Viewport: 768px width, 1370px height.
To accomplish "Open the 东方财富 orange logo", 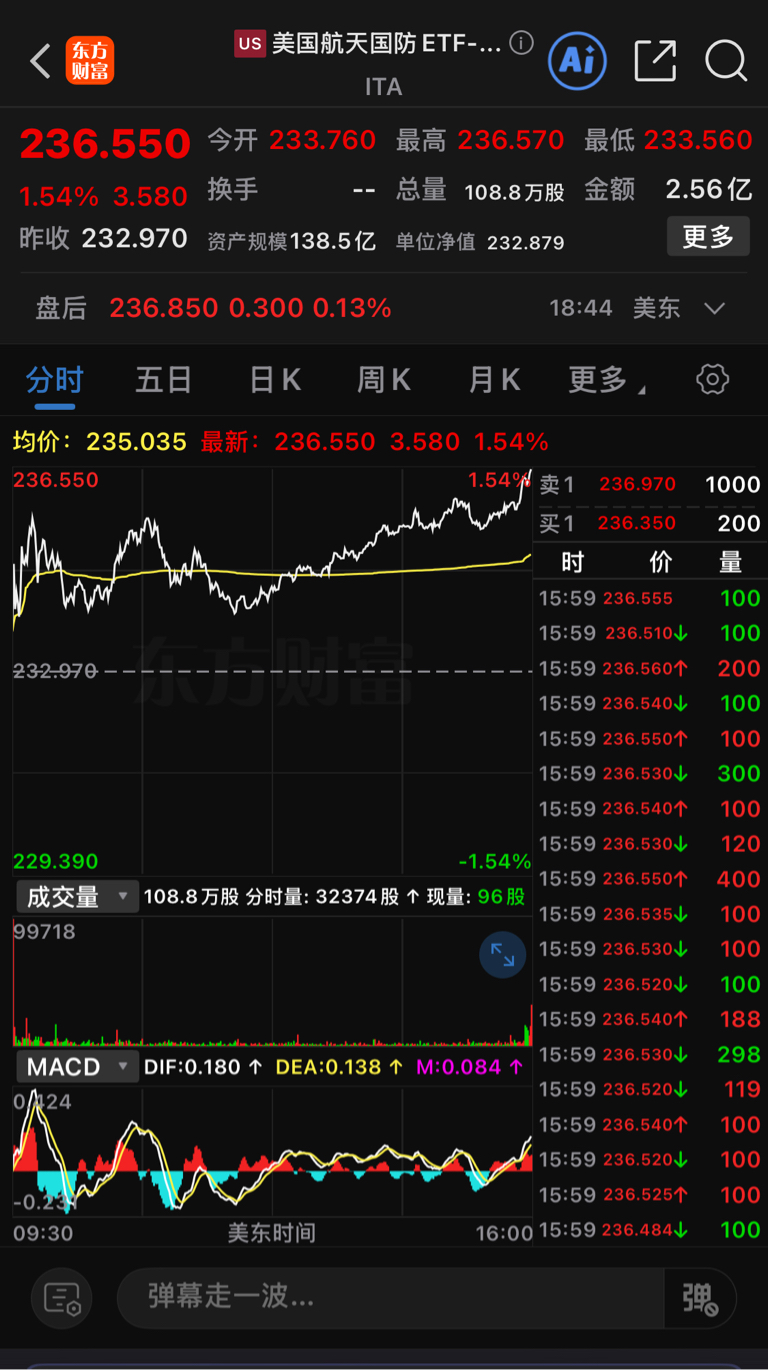I will pyautogui.click(x=90, y=61).
